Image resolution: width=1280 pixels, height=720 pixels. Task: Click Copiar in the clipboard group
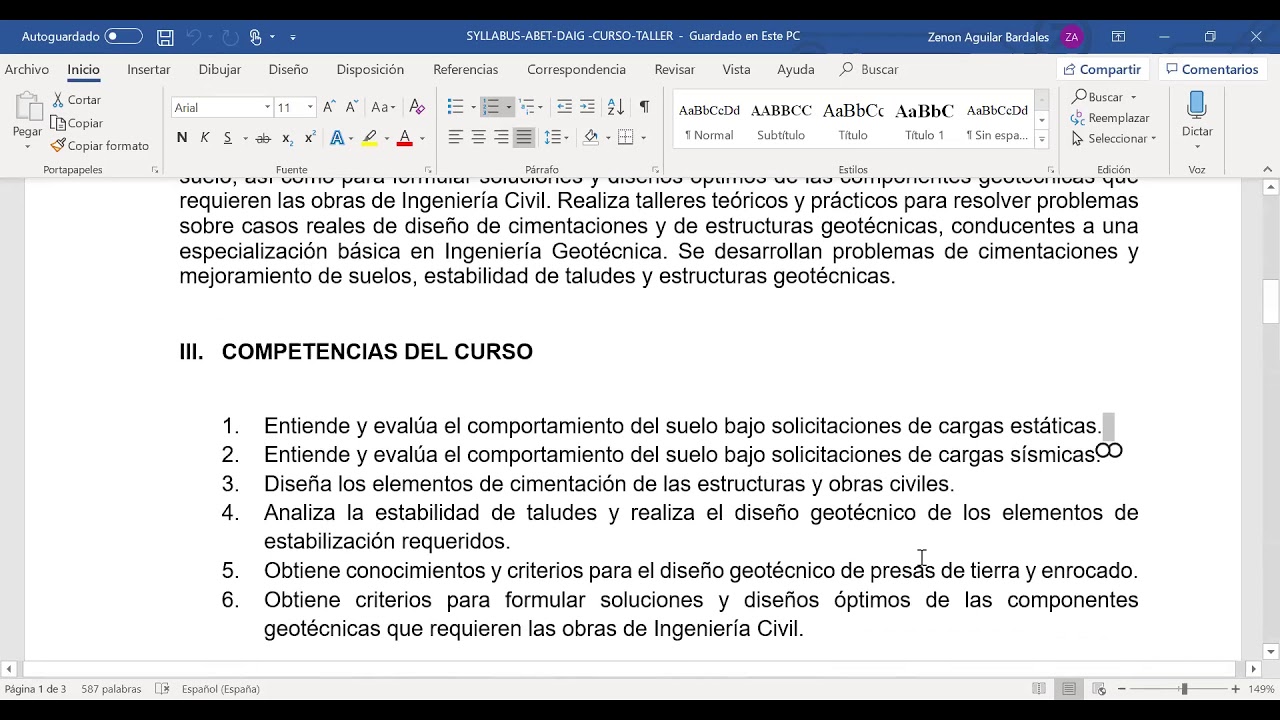(77, 123)
